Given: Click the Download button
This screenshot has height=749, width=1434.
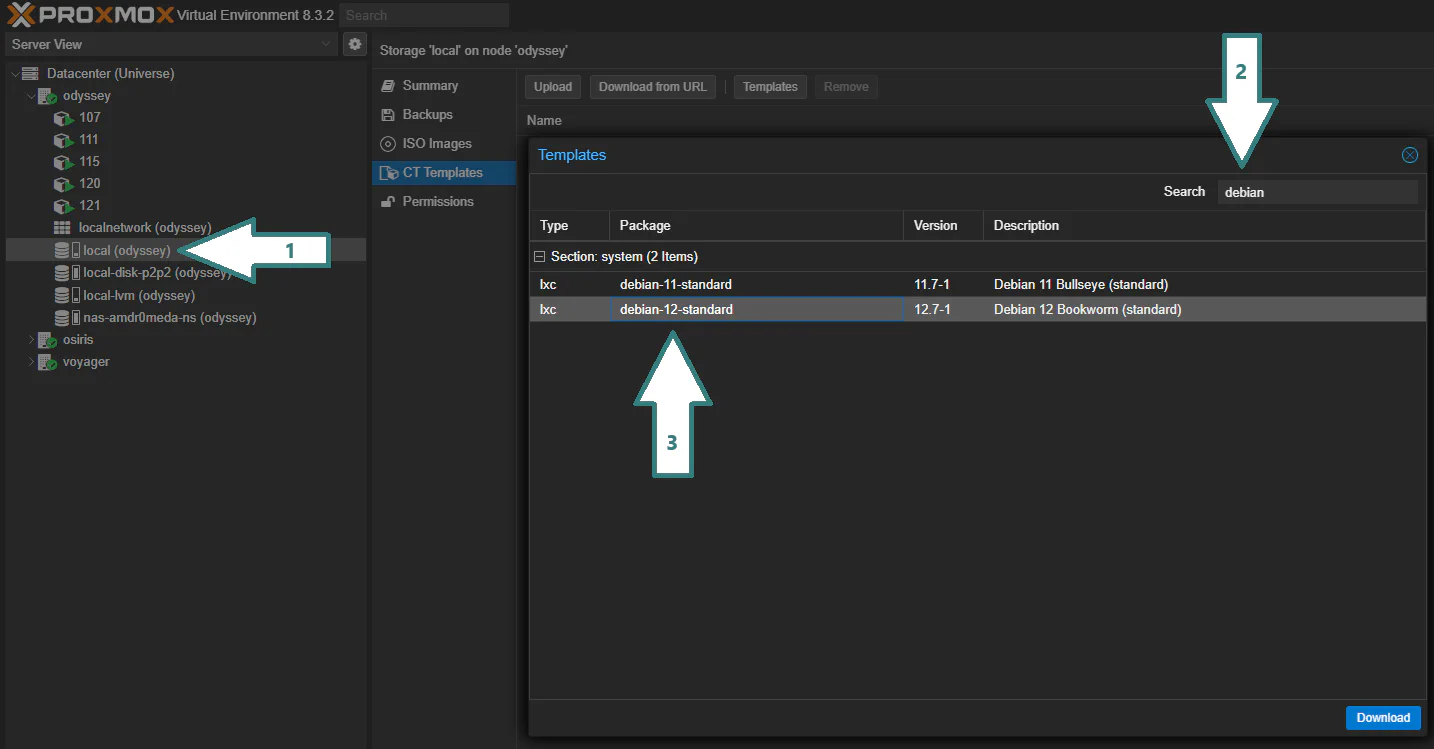Looking at the screenshot, I should (x=1383, y=718).
